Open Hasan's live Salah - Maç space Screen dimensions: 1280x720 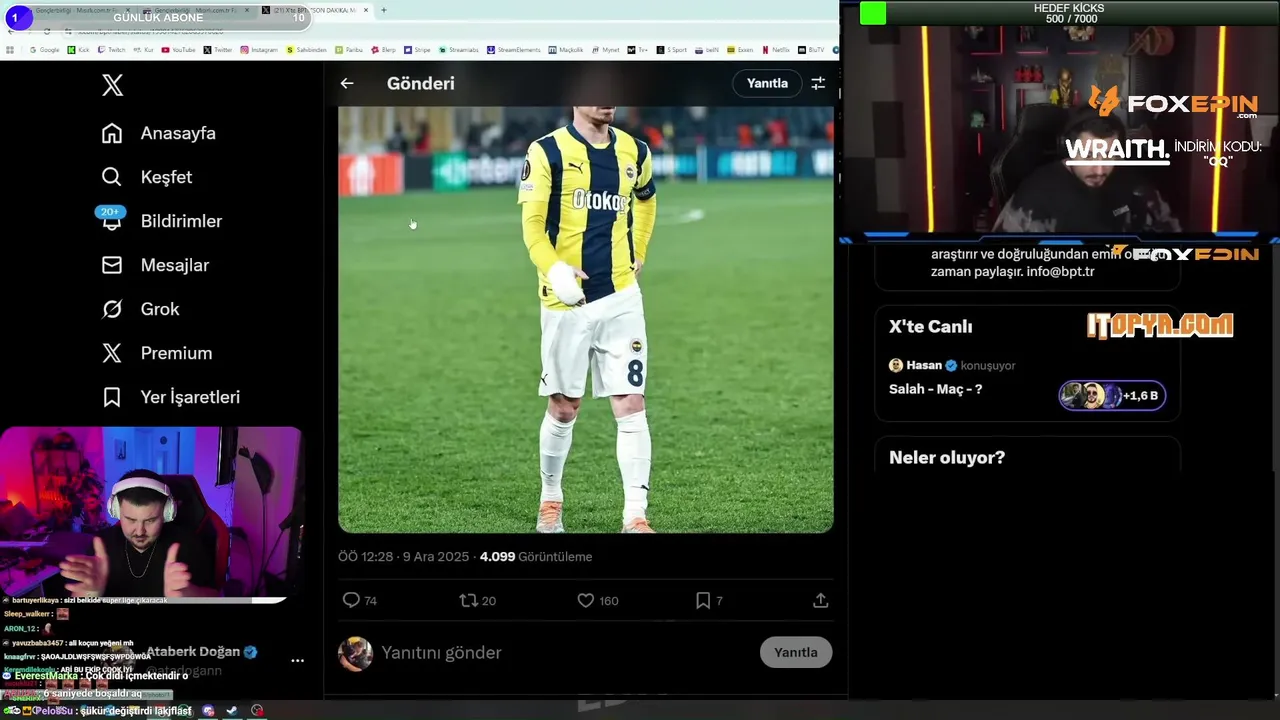coord(1027,380)
